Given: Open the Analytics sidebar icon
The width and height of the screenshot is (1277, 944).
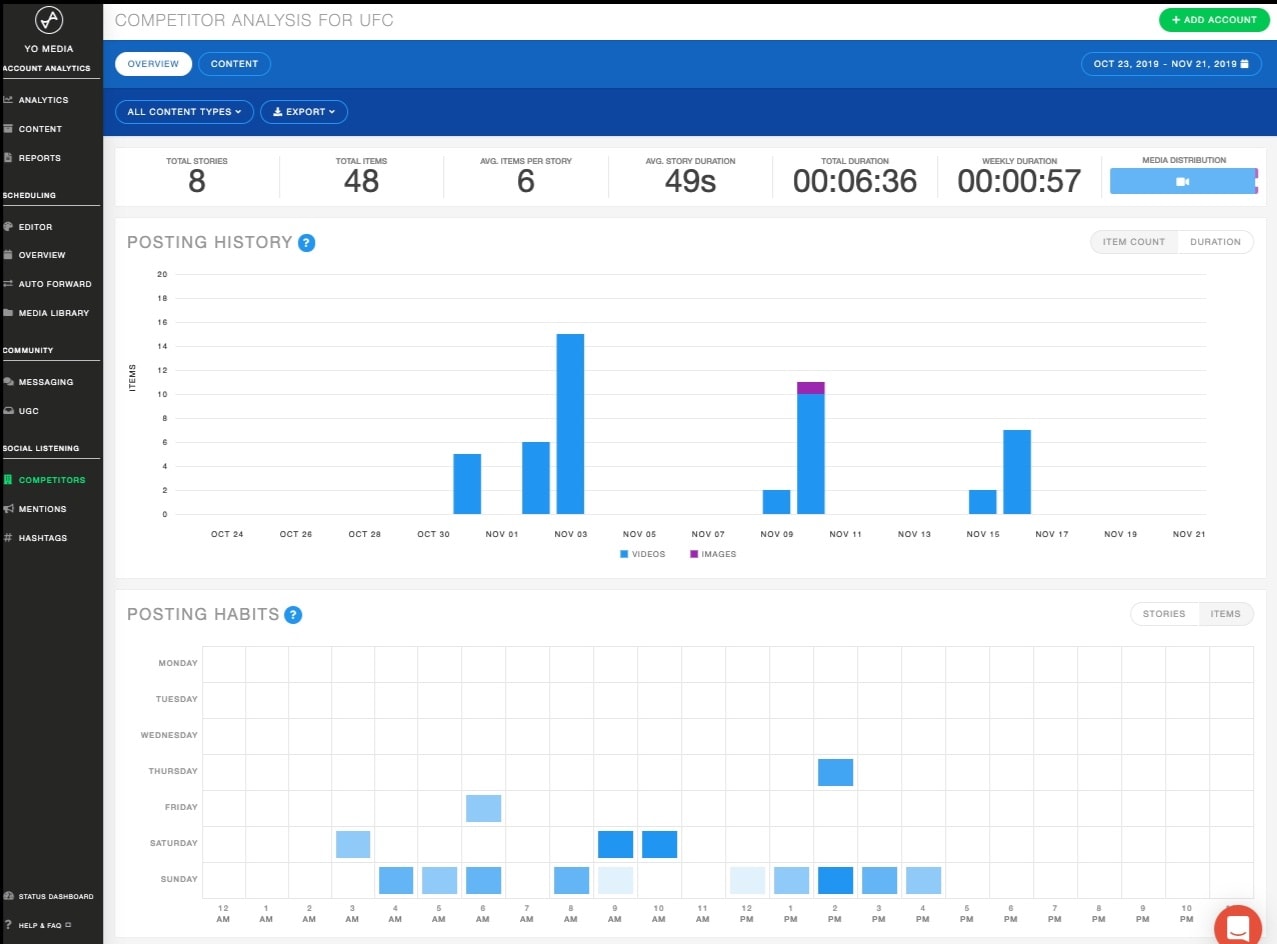Looking at the screenshot, I should point(8,100).
